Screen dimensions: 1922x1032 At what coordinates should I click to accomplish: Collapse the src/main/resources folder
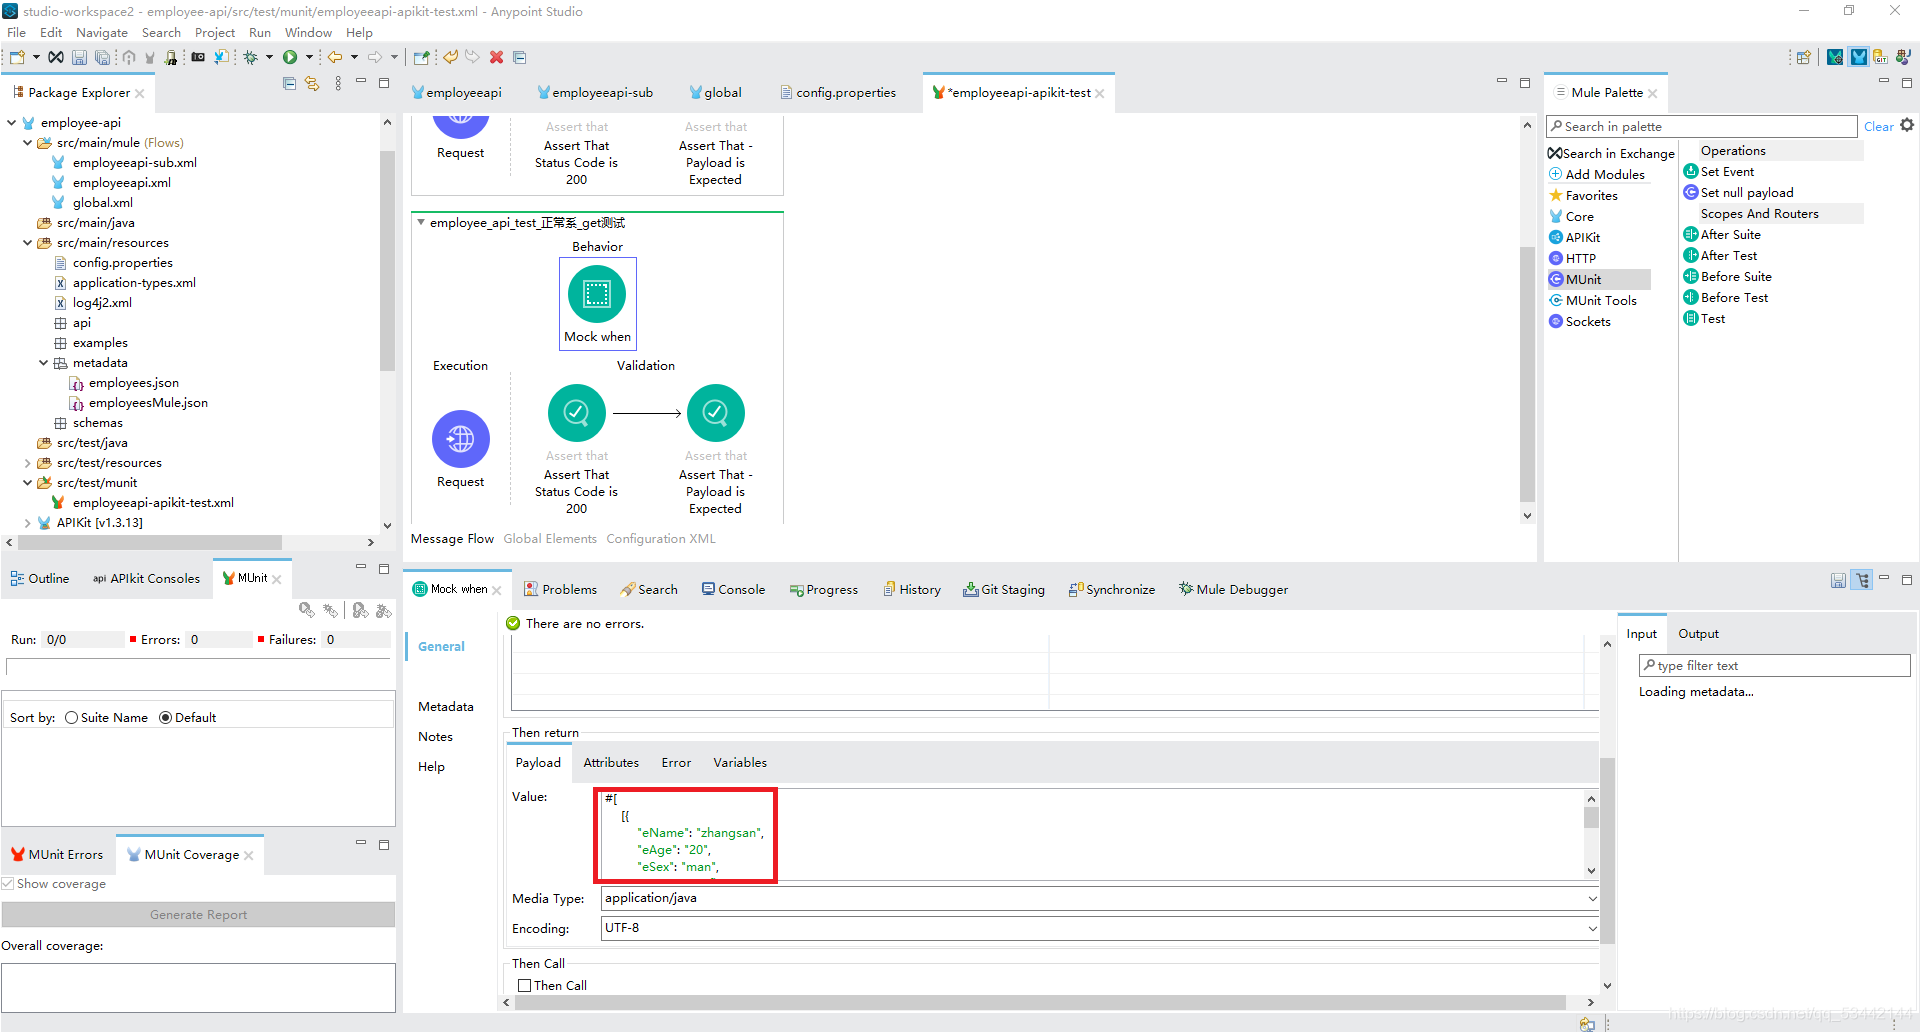tap(27, 243)
